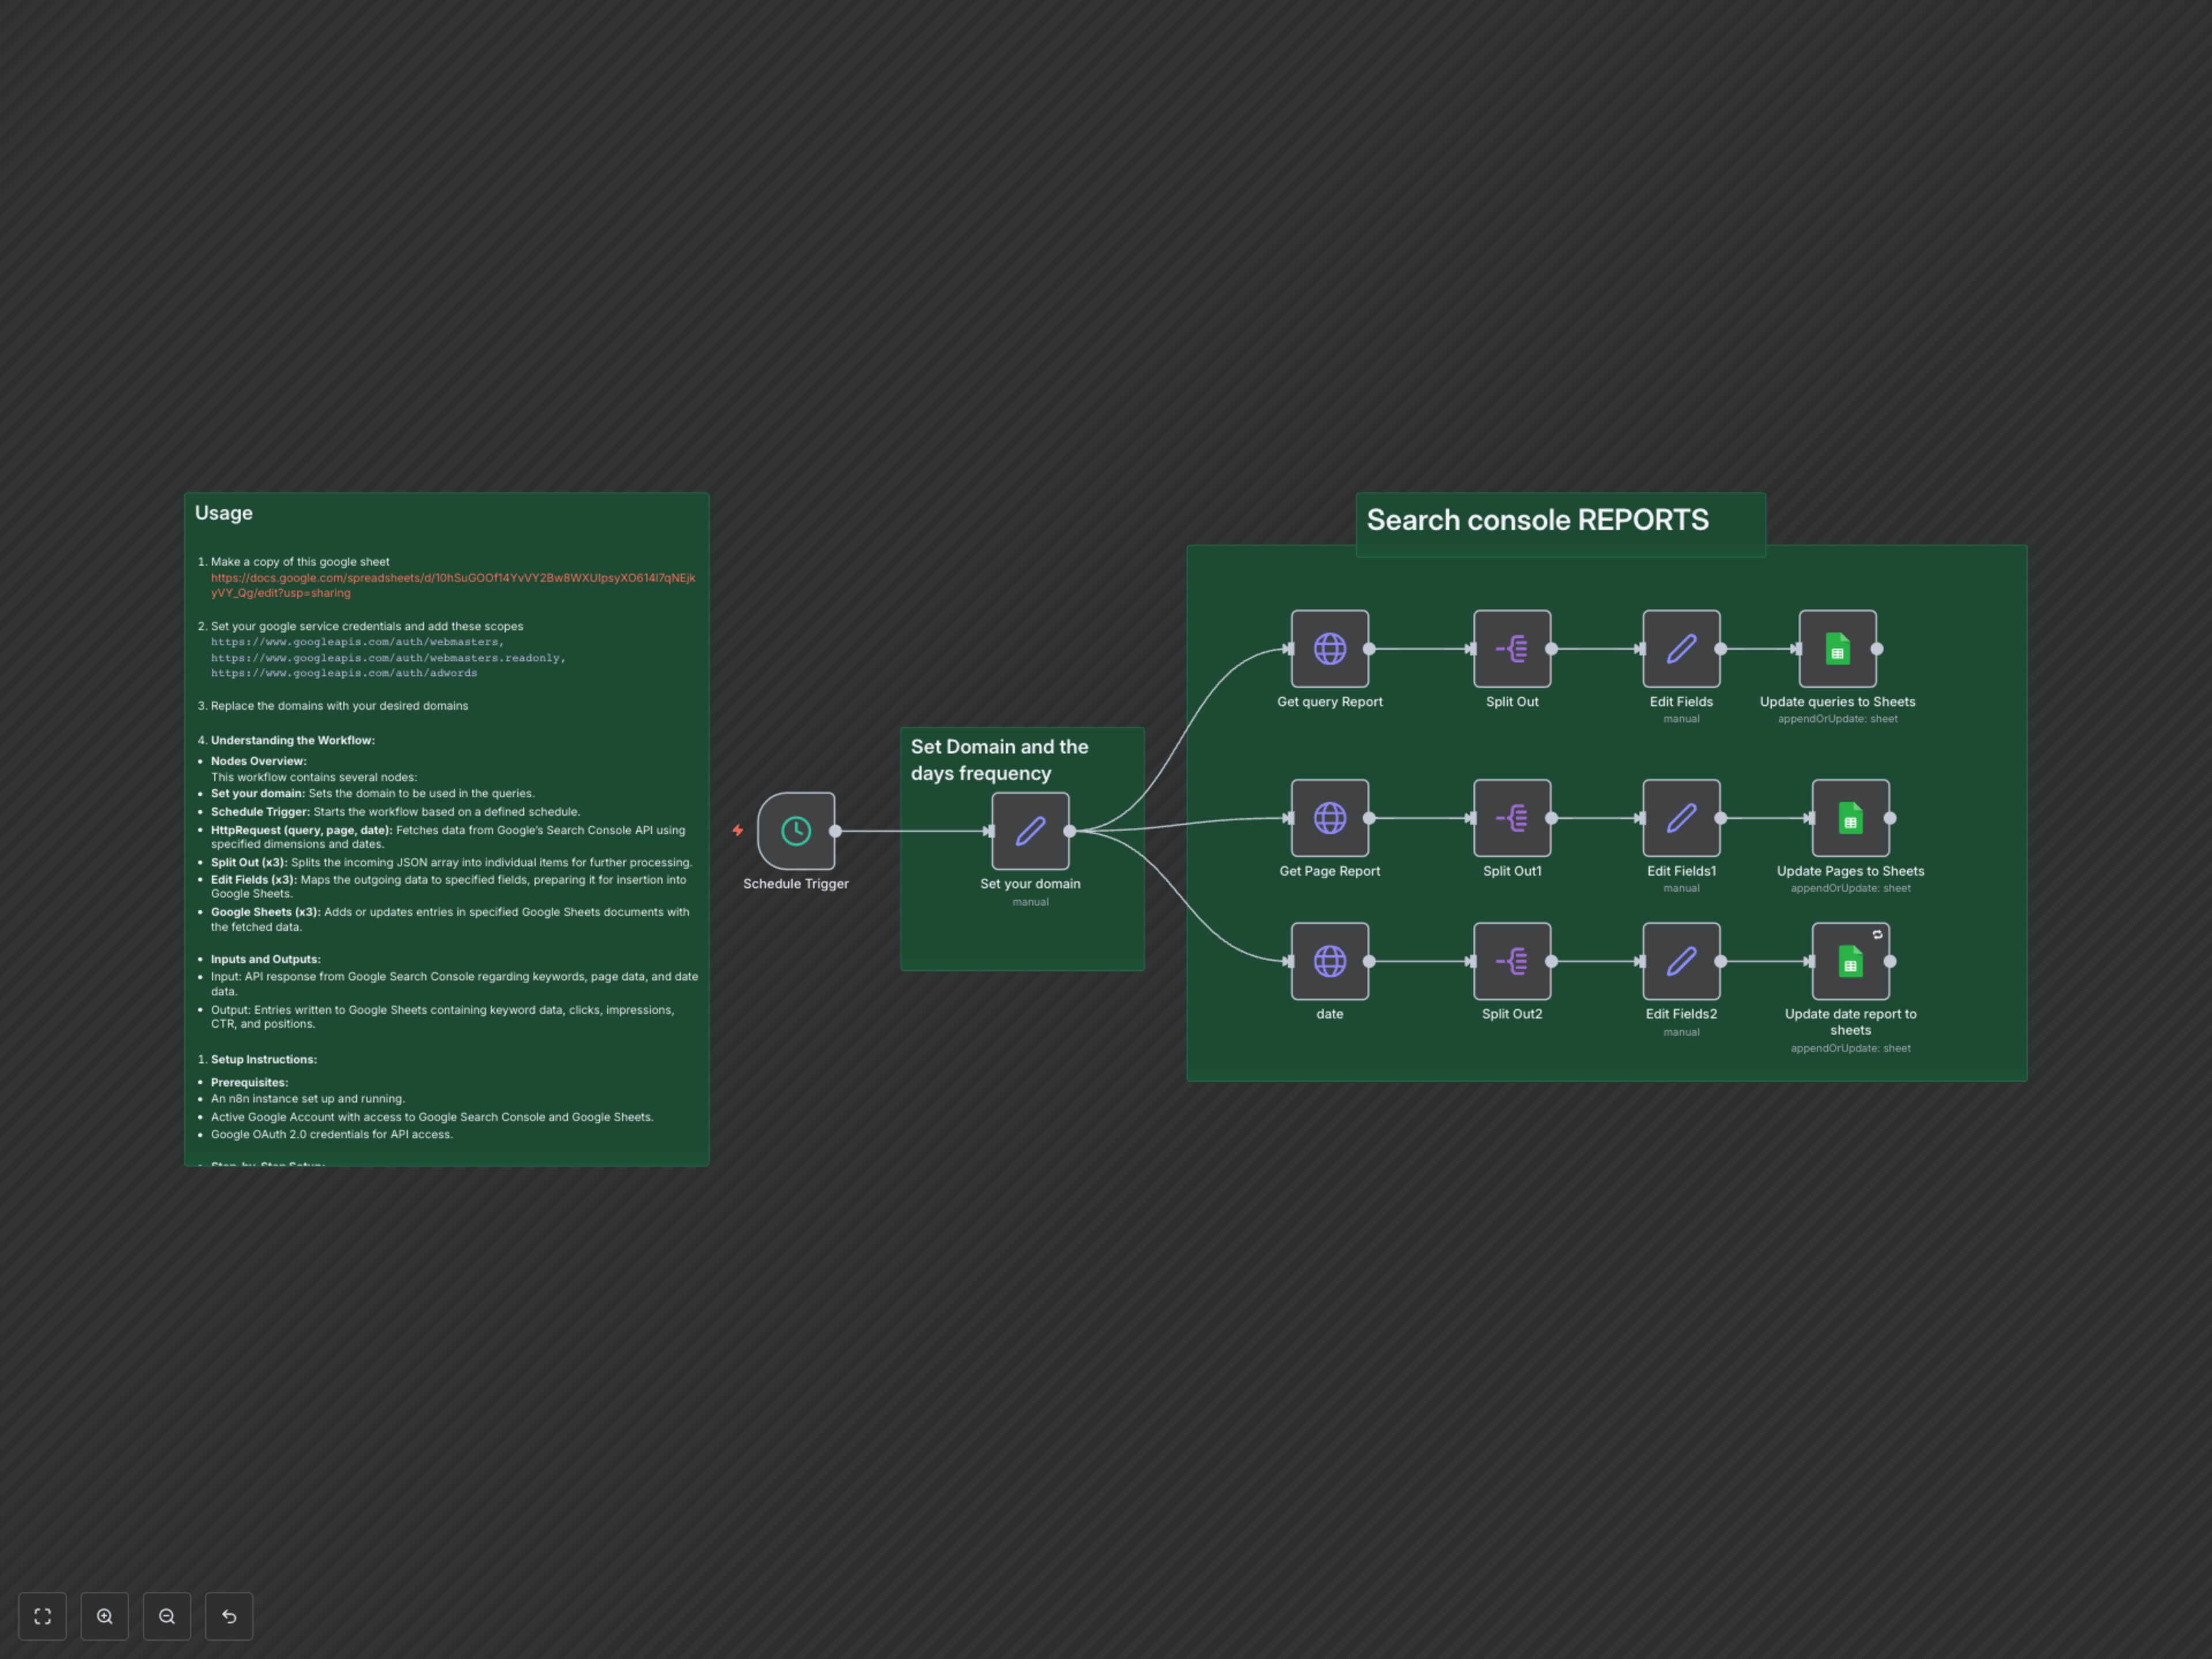
Task: Click the reset zoom undo arrow button
Action: (x=229, y=1615)
